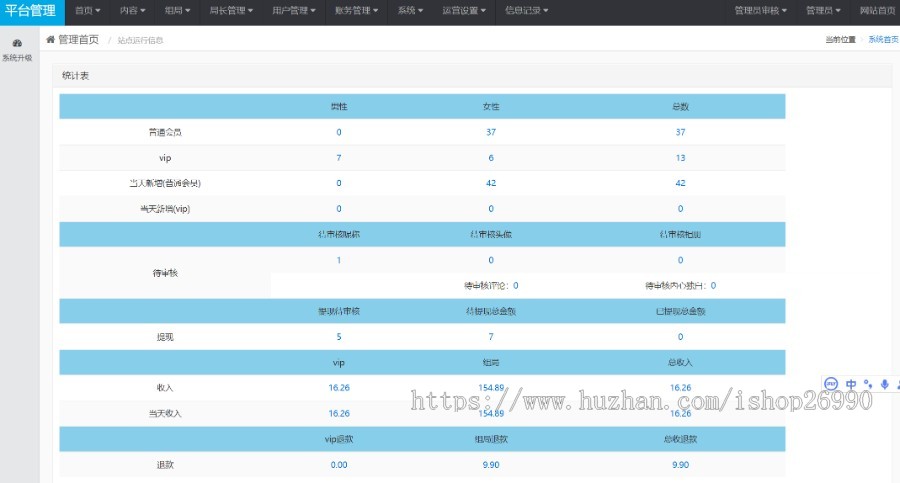Open the 信息记录 dropdown menu
The height and width of the screenshot is (483, 900).
[x=526, y=10]
